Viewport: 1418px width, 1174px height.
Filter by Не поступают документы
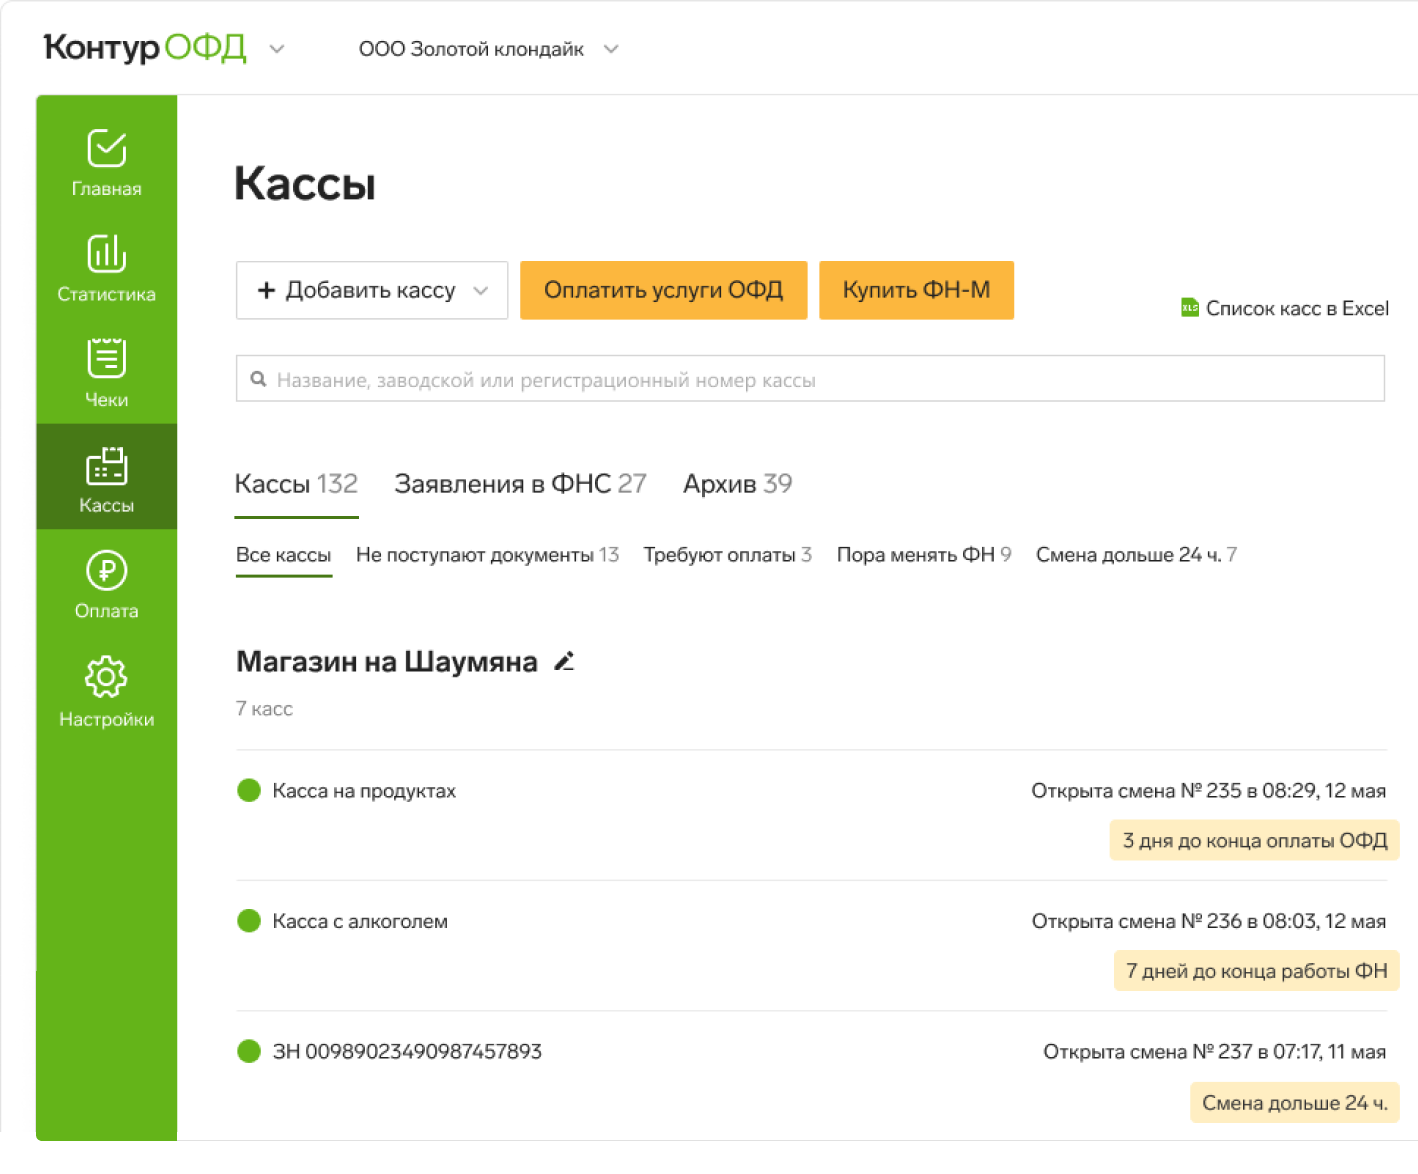pos(487,555)
